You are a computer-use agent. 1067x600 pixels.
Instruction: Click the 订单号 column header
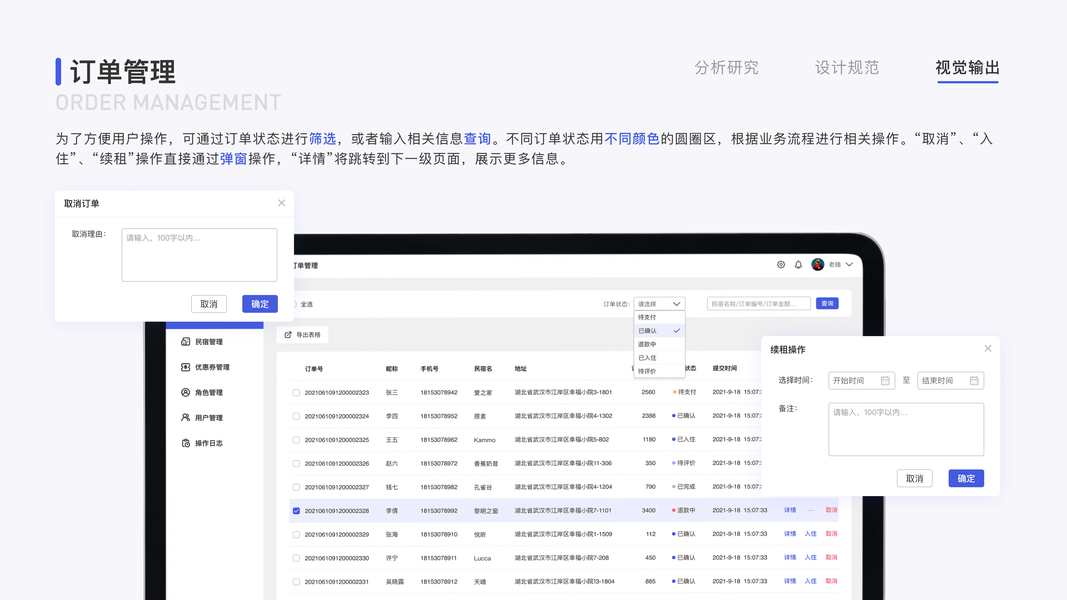[314, 369]
